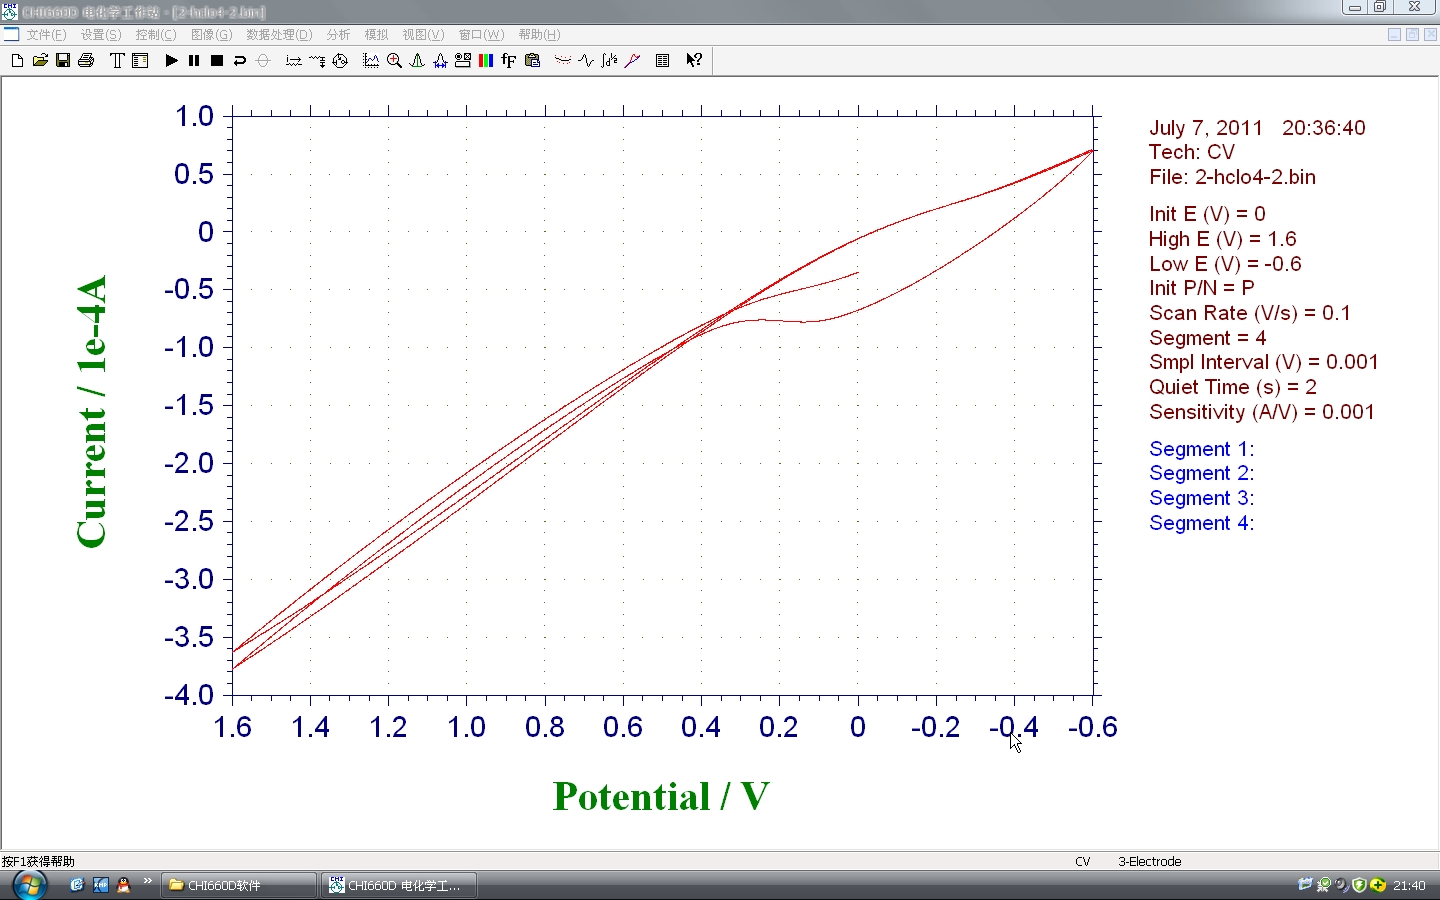Open the 控制(C) menu
Screen dimensions: 1440x900
[156, 35]
